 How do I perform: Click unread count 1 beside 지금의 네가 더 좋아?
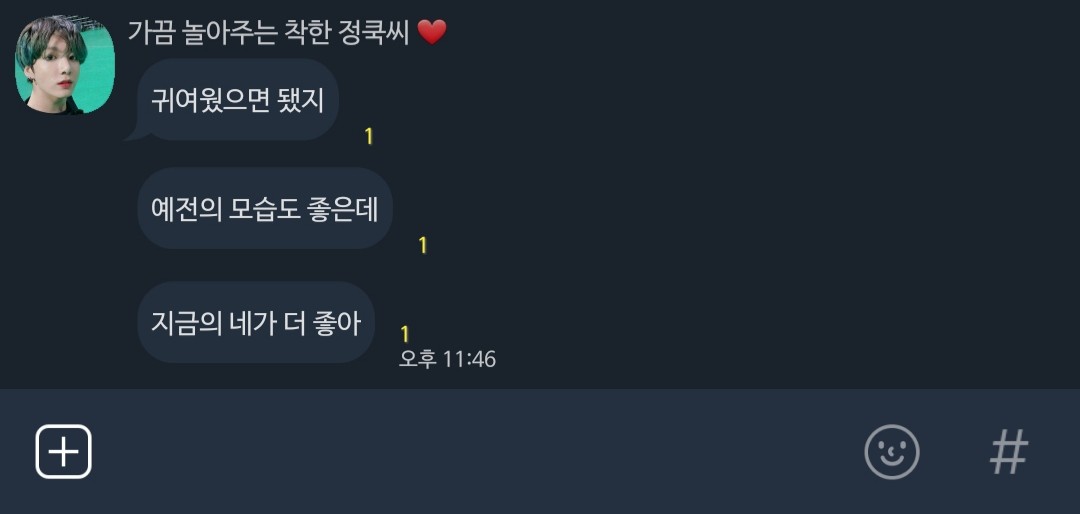tap(405, 334)
